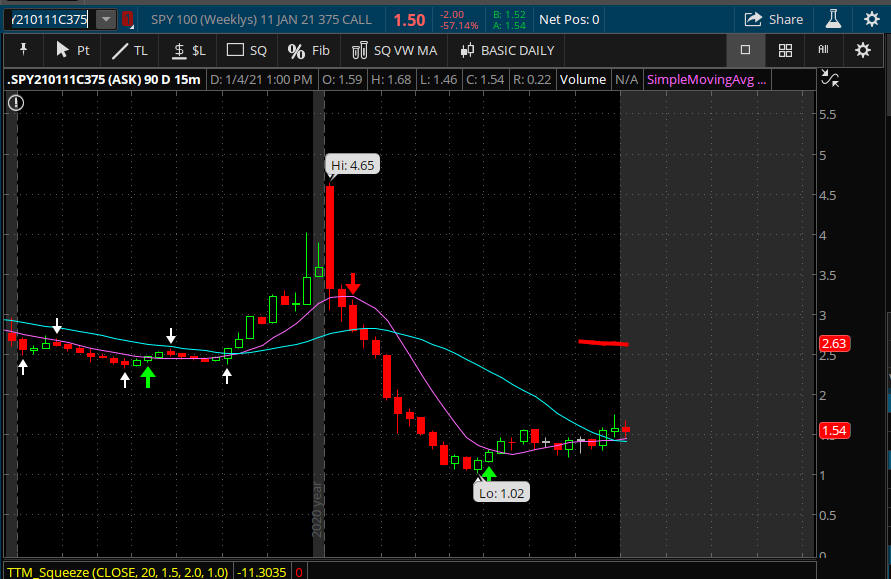
Task: Toggle the All charts layout button
Action: point(824,50)
